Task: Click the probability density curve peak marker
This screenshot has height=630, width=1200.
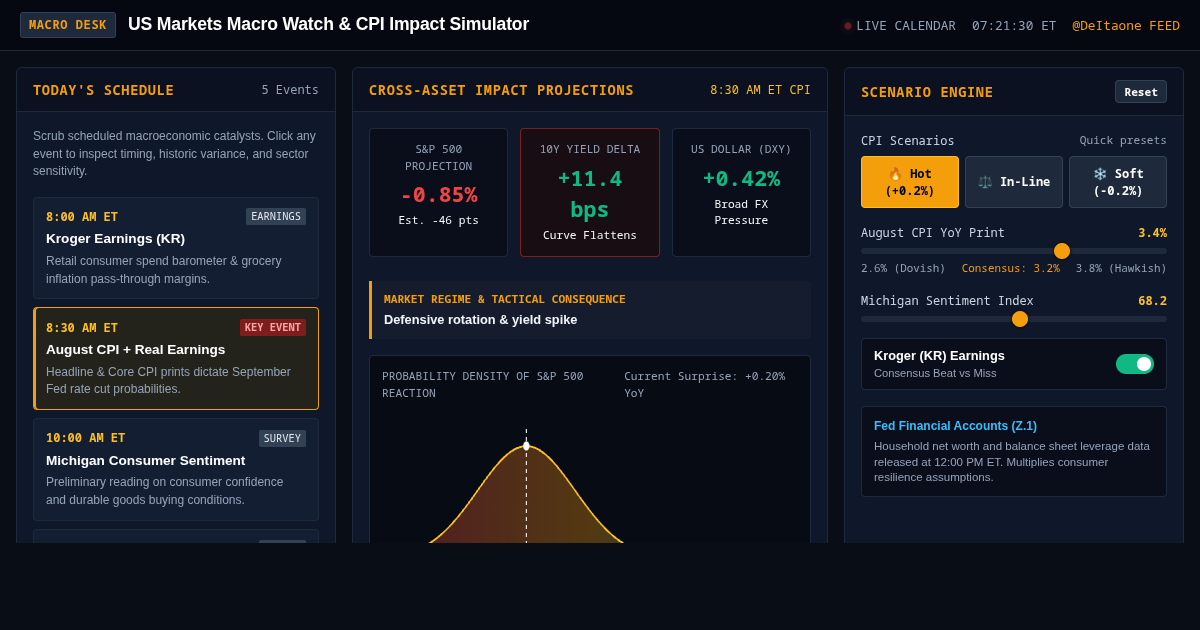Action: click(526, 446)
